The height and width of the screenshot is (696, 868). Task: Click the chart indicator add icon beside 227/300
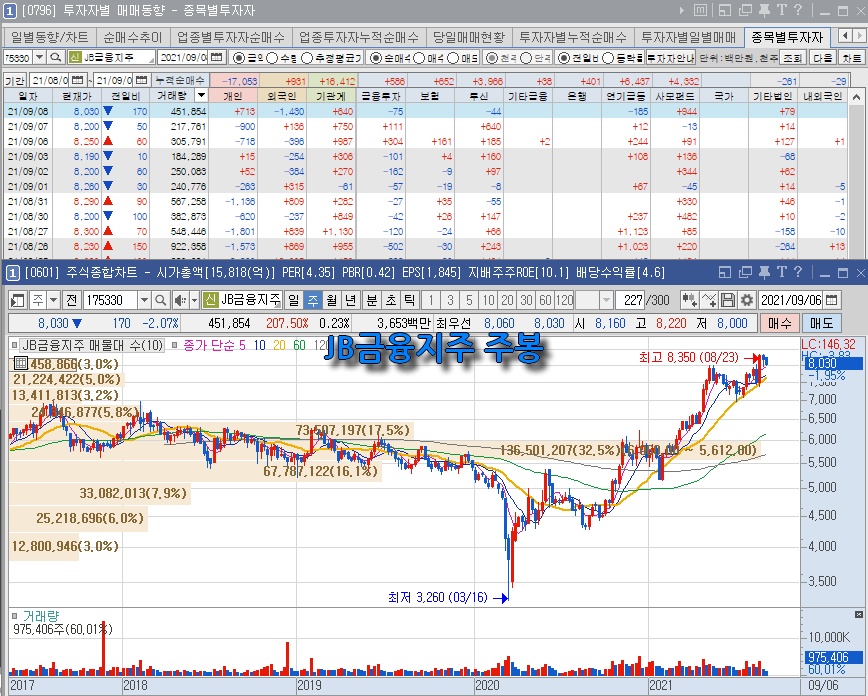click(x=689, y=301)
